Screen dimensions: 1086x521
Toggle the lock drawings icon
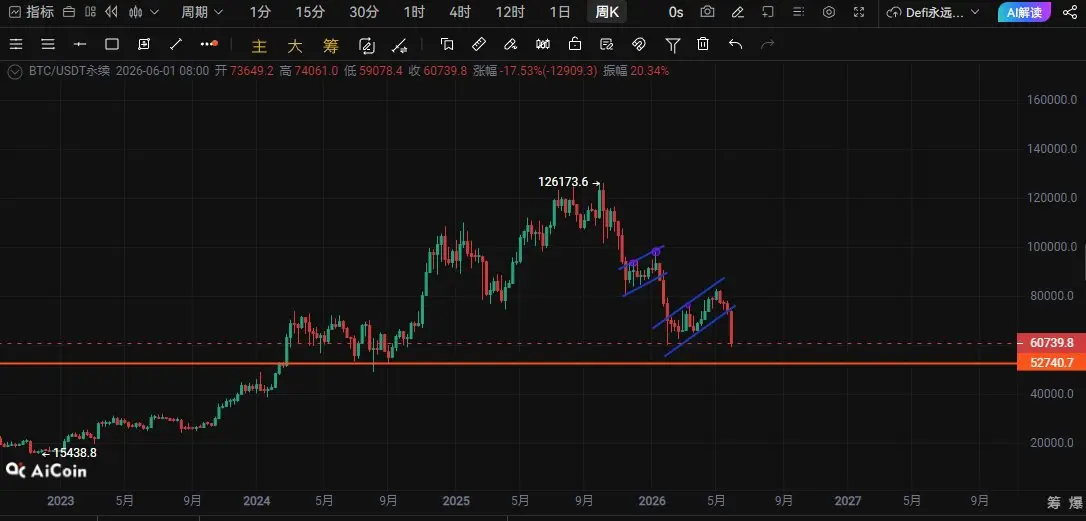tap(575, 44)
